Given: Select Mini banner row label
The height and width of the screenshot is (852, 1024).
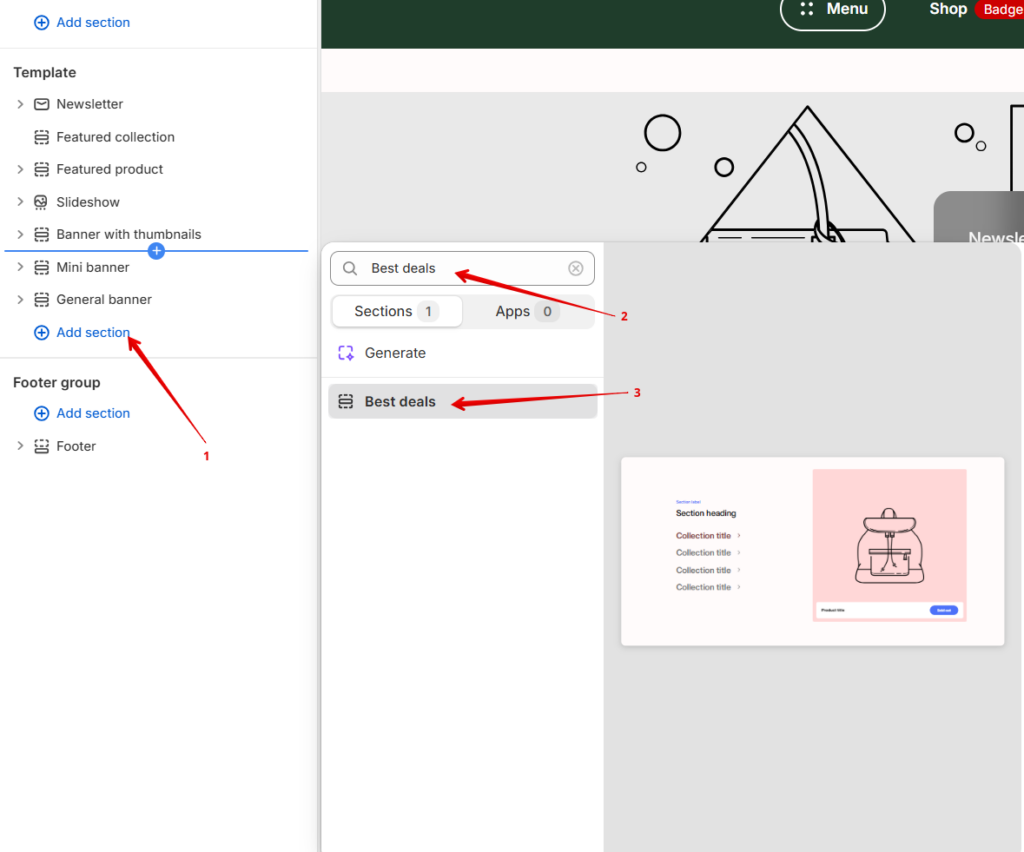Looking at the screenshot, I should tap(93, 267).
